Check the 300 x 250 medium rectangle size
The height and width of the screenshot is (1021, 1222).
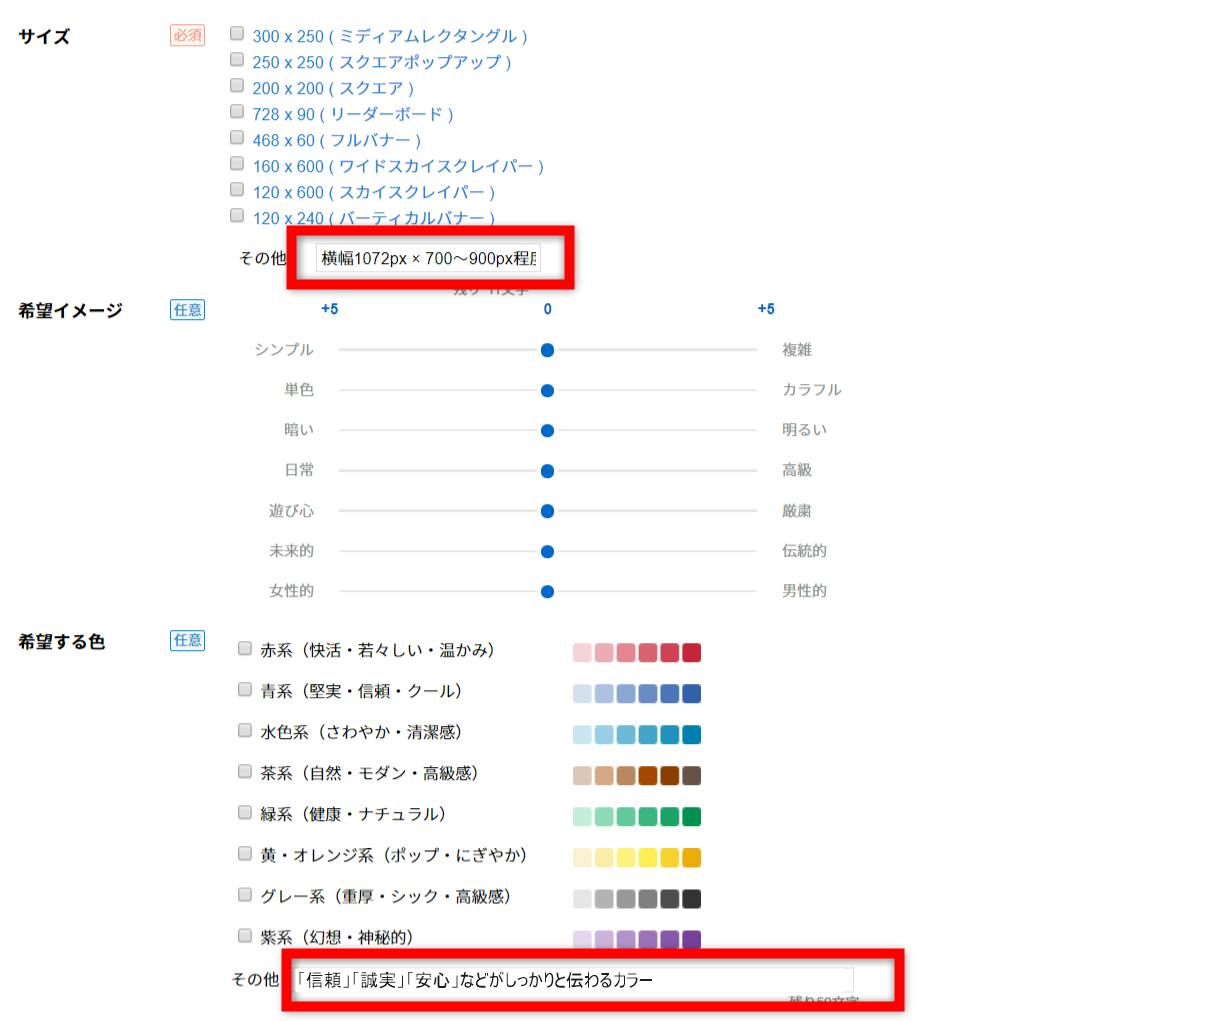coord(237,33)
